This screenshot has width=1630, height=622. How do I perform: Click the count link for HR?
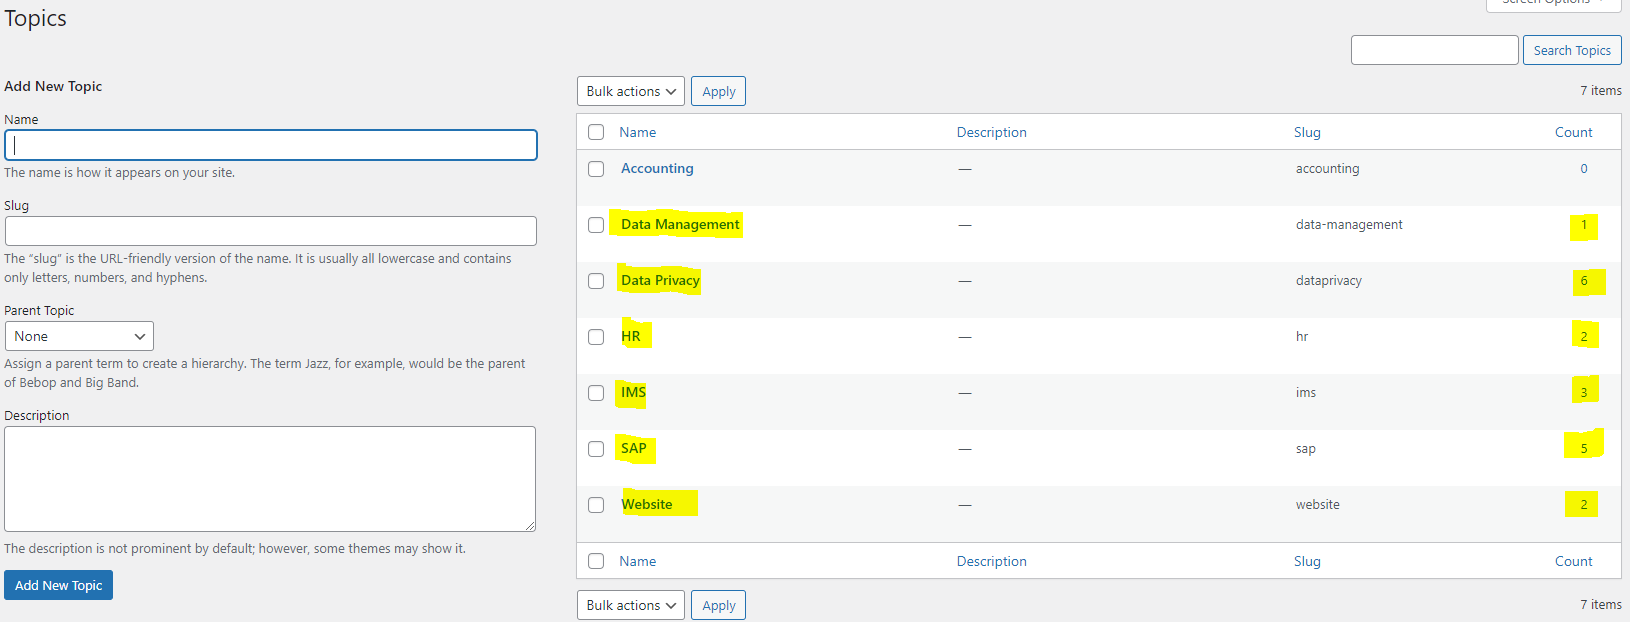pos(1583,337)
